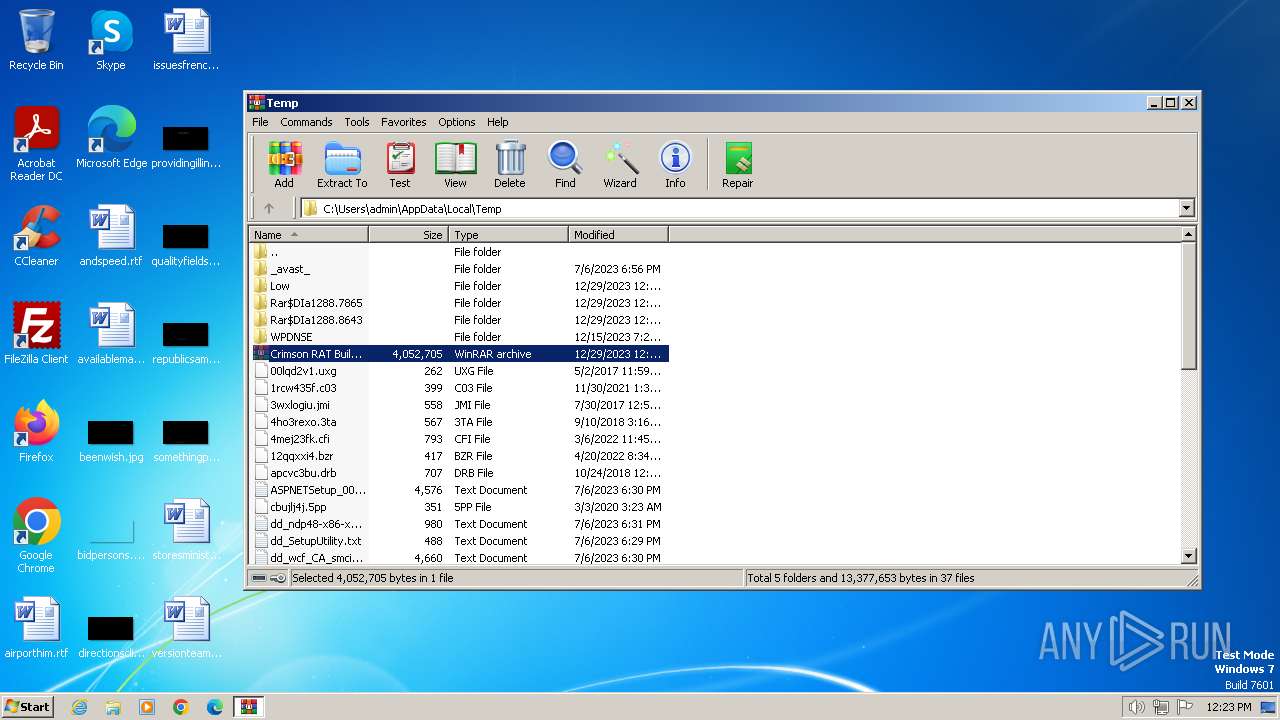Select file cbujlj4j.5pp

tap(460, 507)
